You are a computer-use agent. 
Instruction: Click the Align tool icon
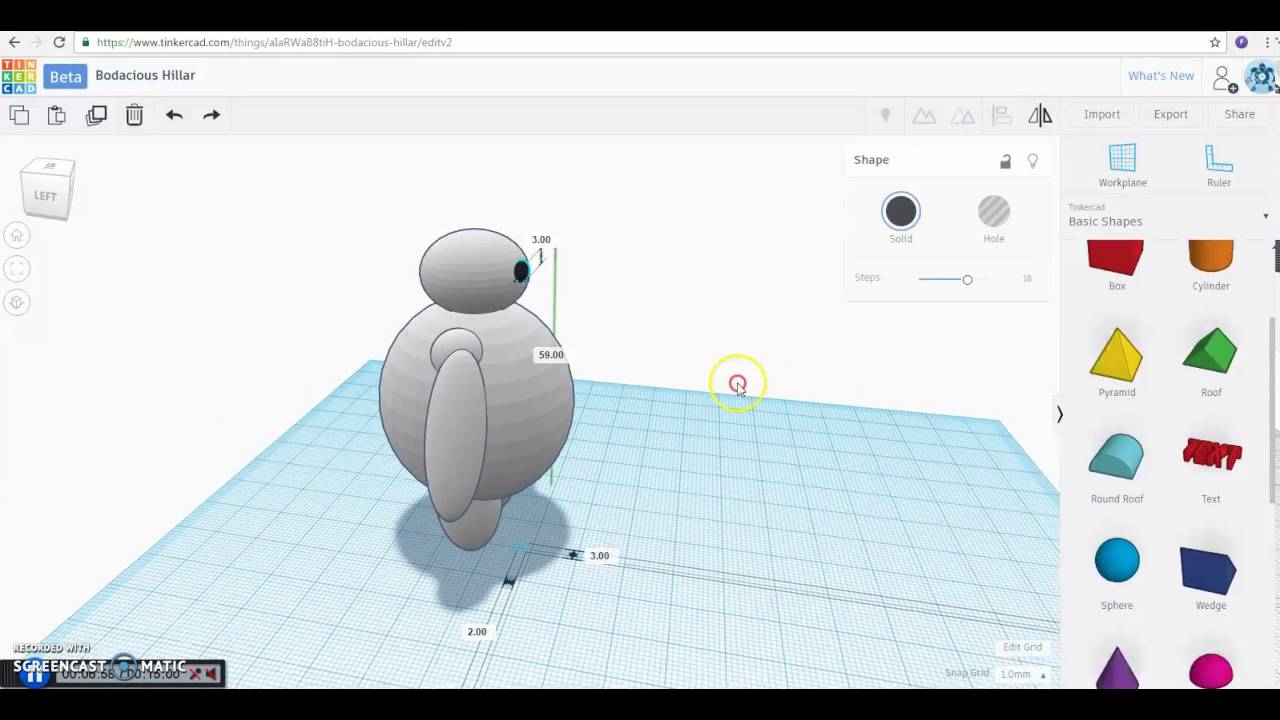tap(1001, 115)
